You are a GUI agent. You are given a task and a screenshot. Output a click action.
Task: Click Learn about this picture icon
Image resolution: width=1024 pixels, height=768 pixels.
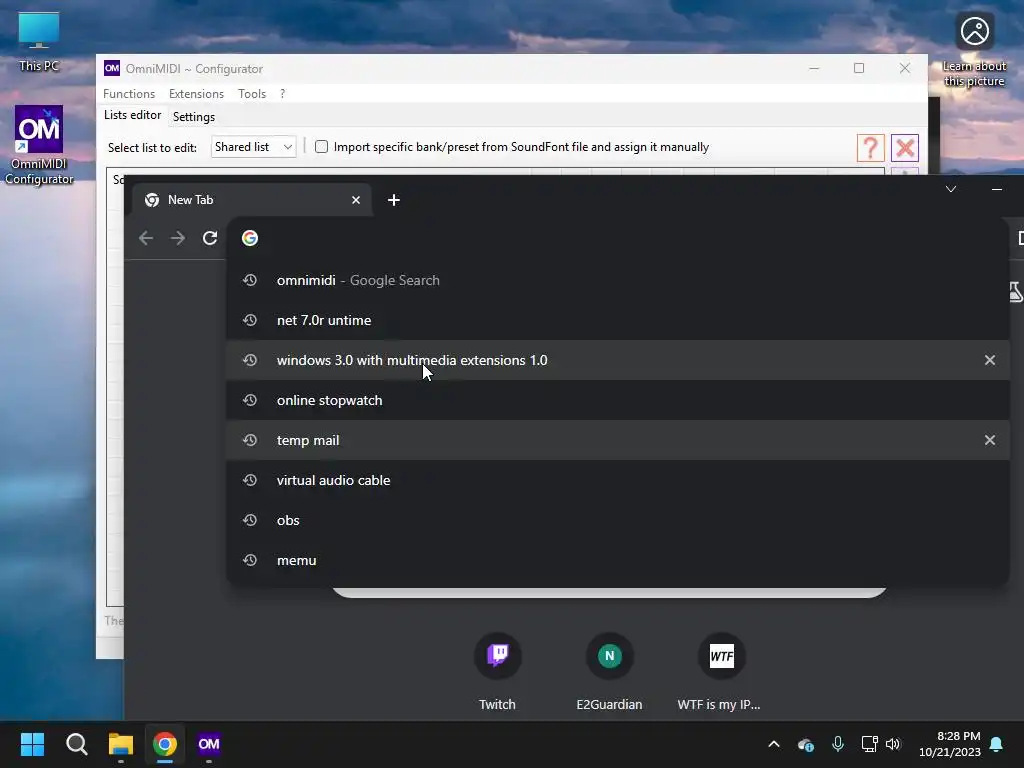click(974, 50)
